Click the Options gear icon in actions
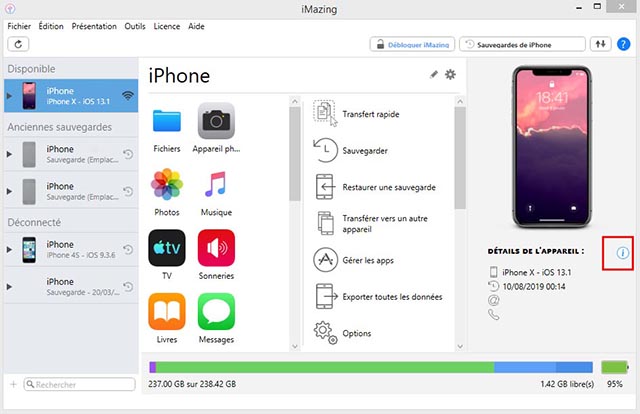 point(325,333)
